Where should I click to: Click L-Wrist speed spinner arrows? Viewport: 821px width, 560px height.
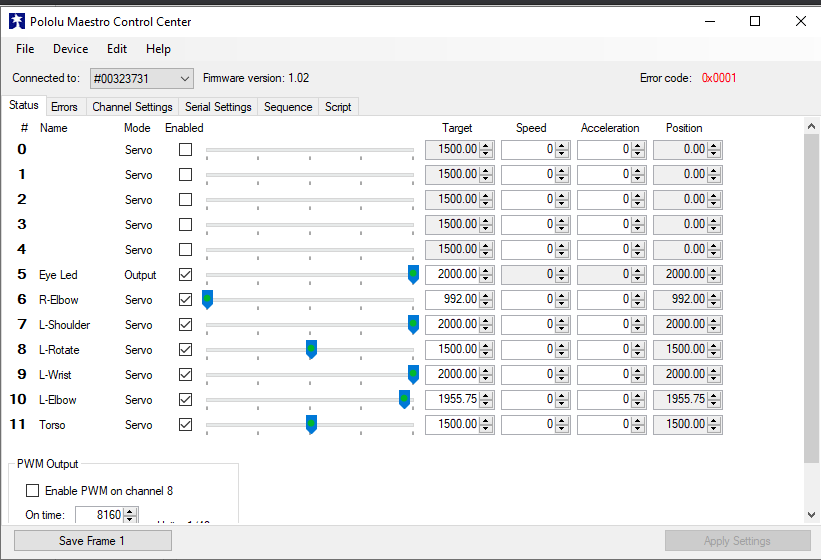[x=562, y=375]
